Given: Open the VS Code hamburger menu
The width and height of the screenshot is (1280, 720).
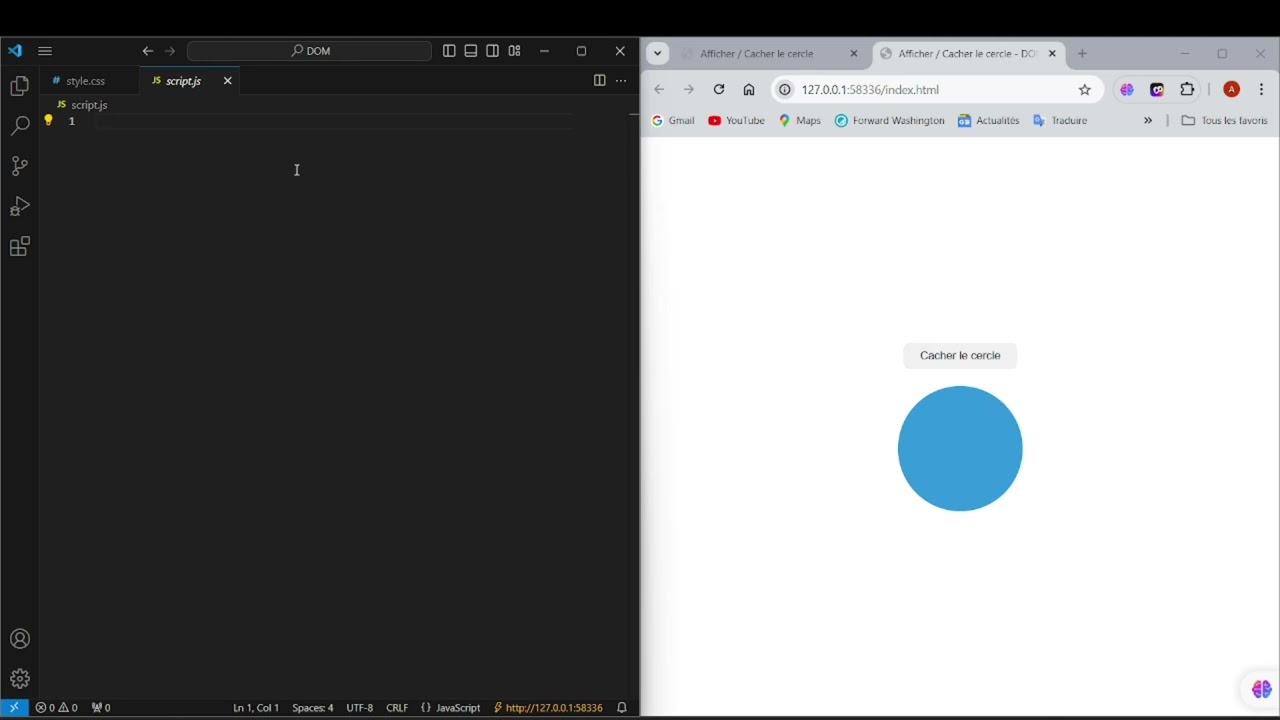Looking at the screenshot, I should tap(45, 51).
